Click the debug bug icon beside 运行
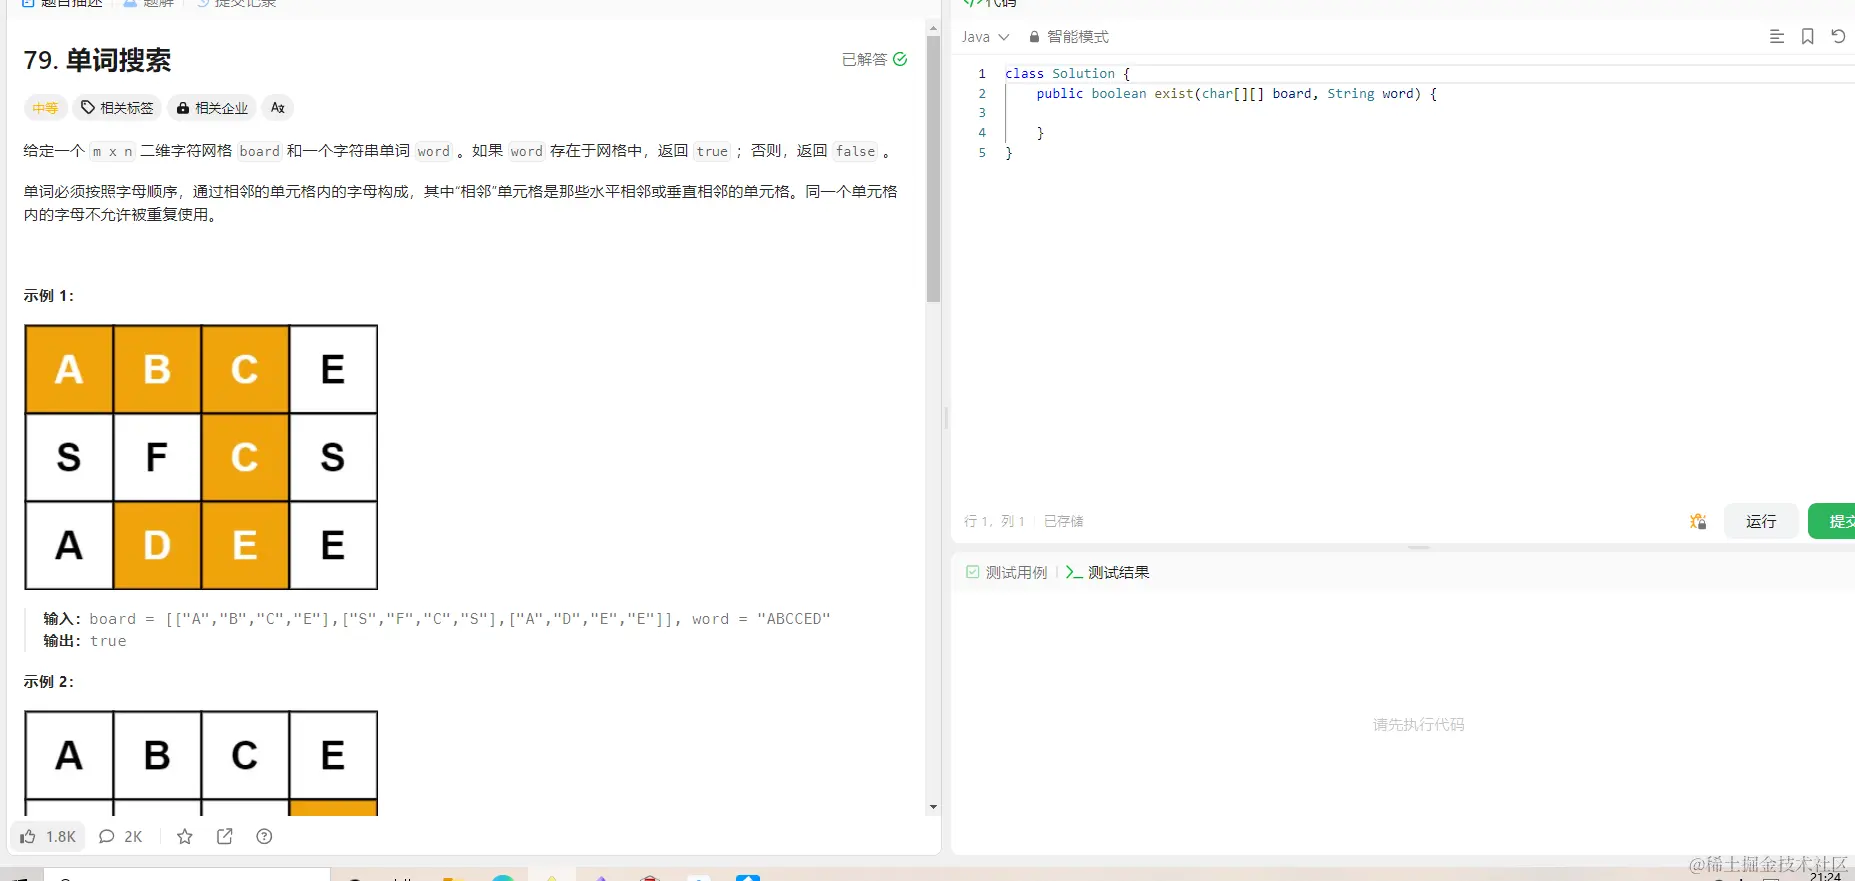The width and height of the screenshot is (1855, 881). [x=1698, y=521]
